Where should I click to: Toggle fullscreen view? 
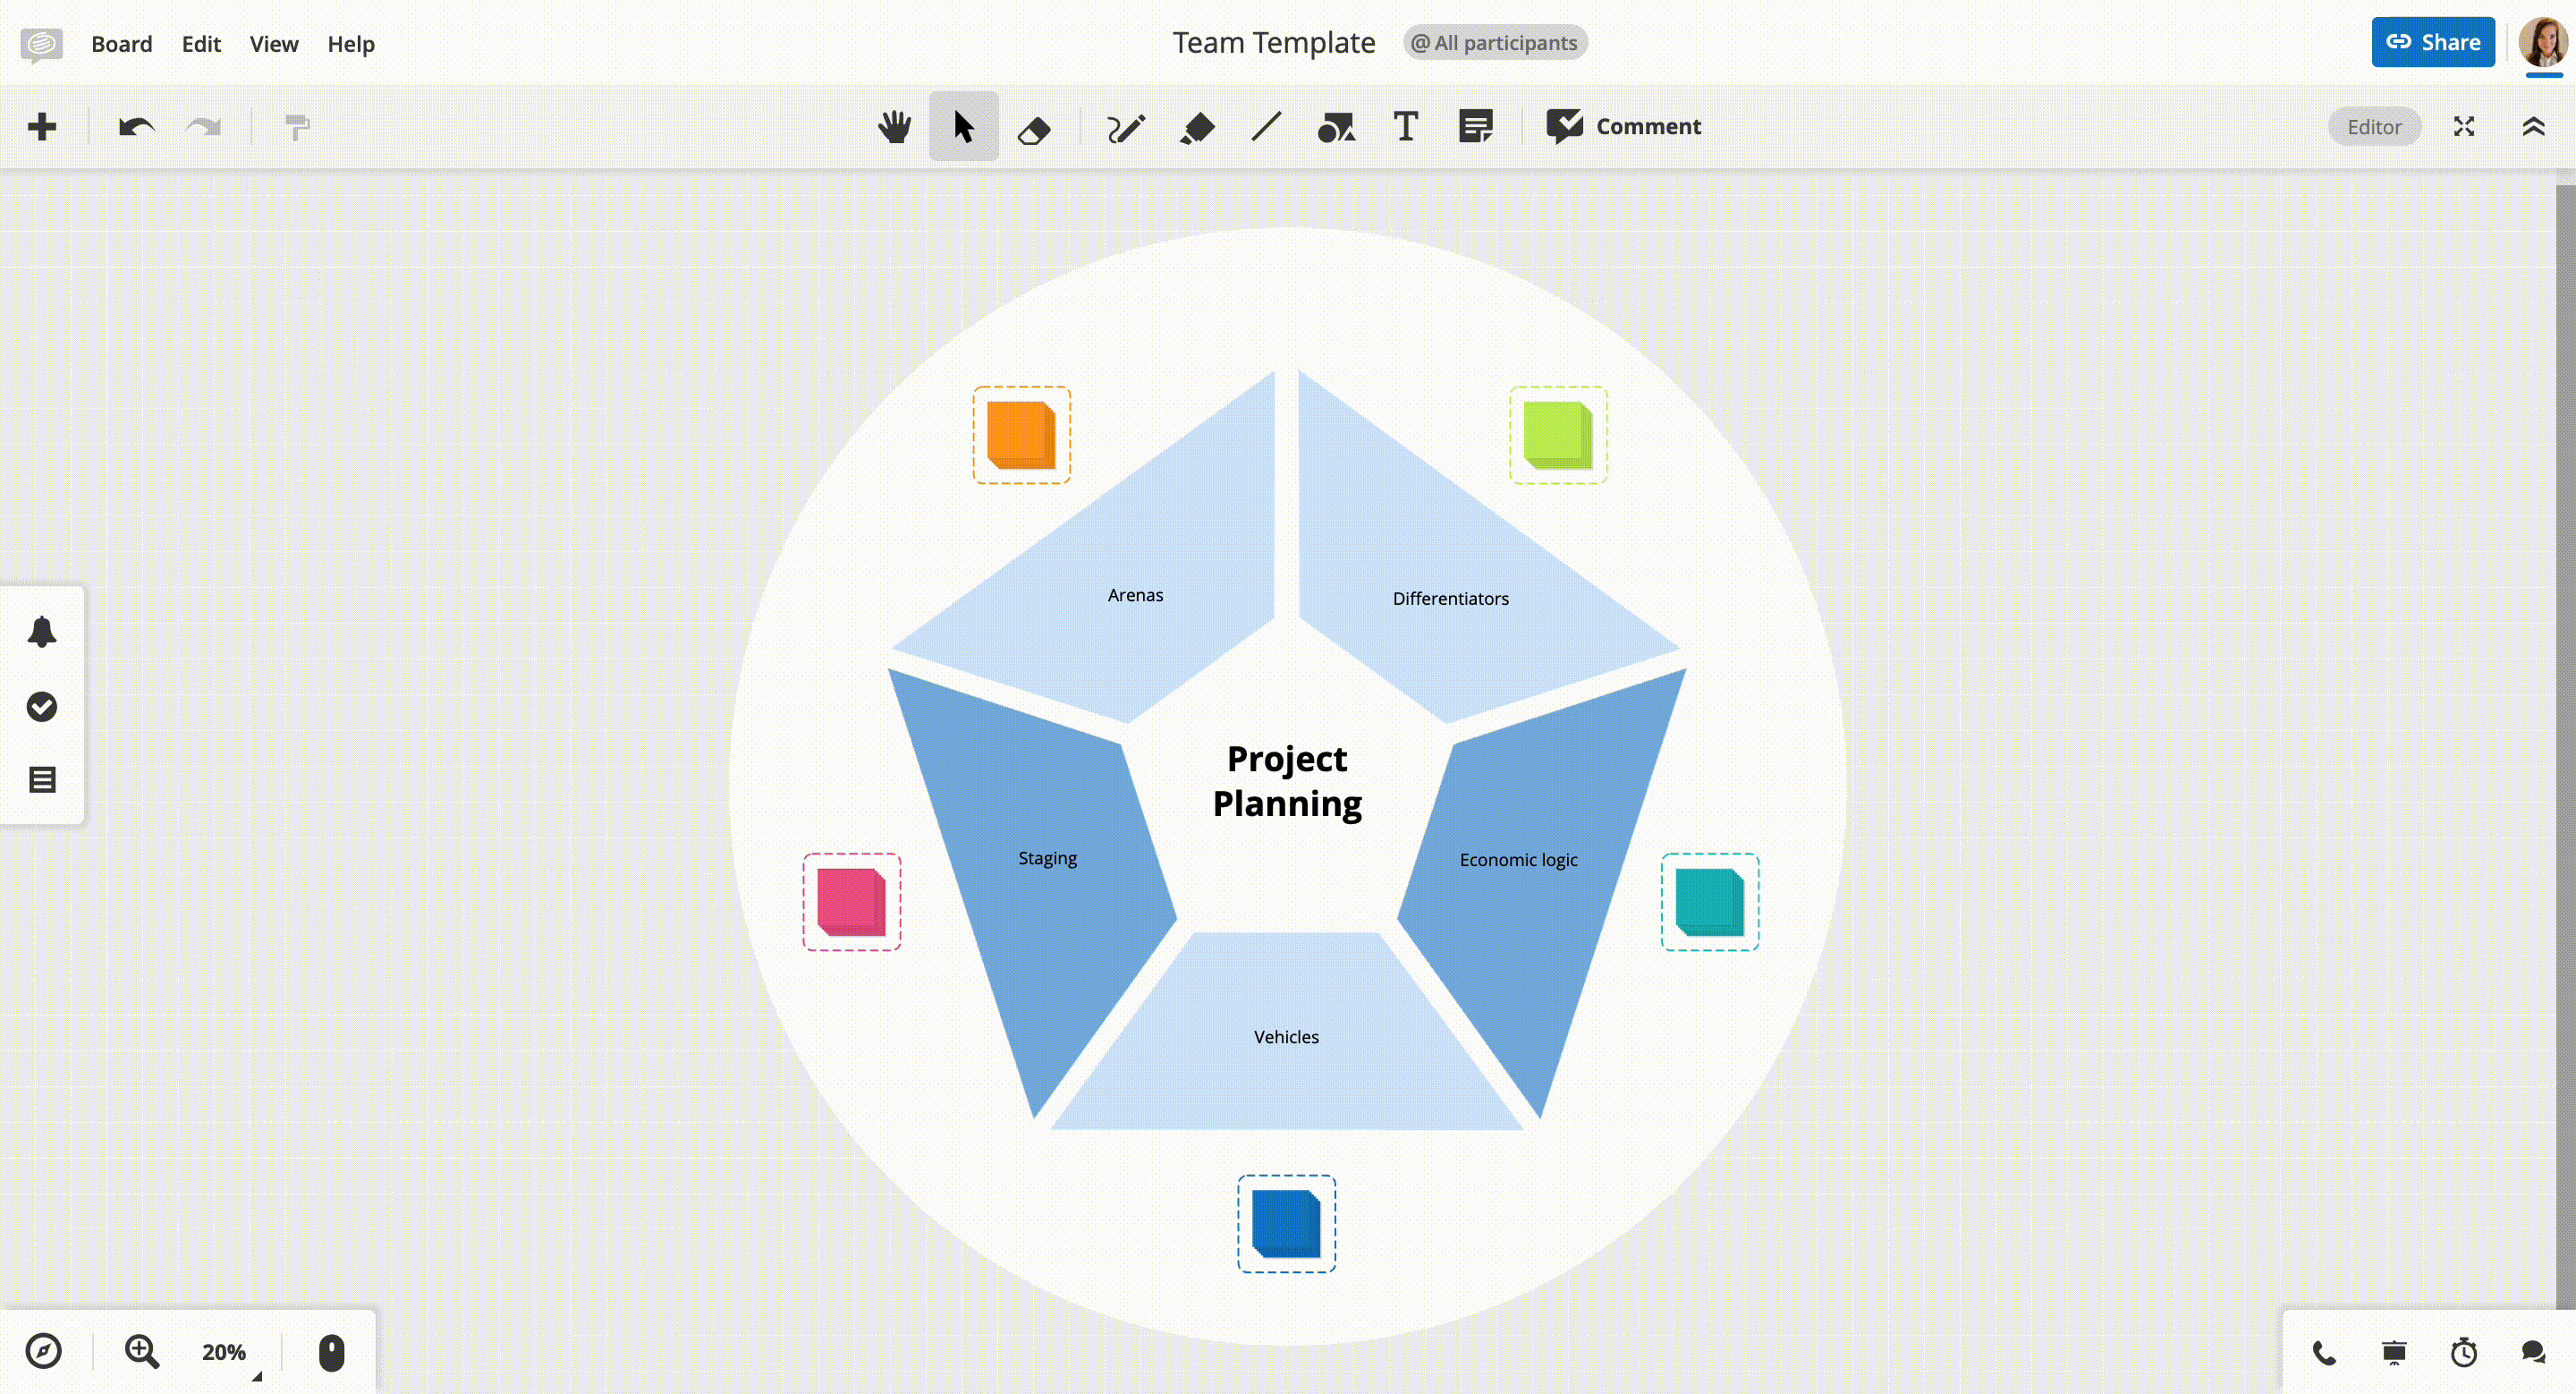point(2464,126)
